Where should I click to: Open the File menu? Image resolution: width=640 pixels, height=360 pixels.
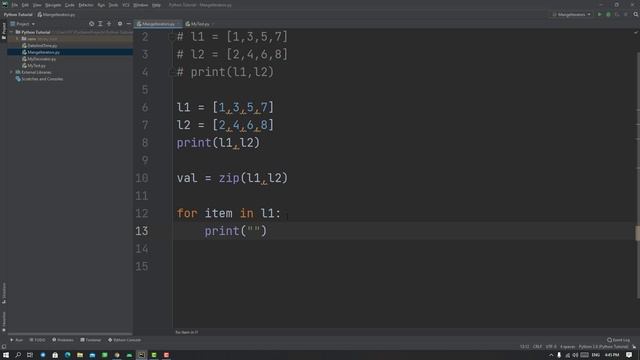pyautogui.click(x=15, y=5)
